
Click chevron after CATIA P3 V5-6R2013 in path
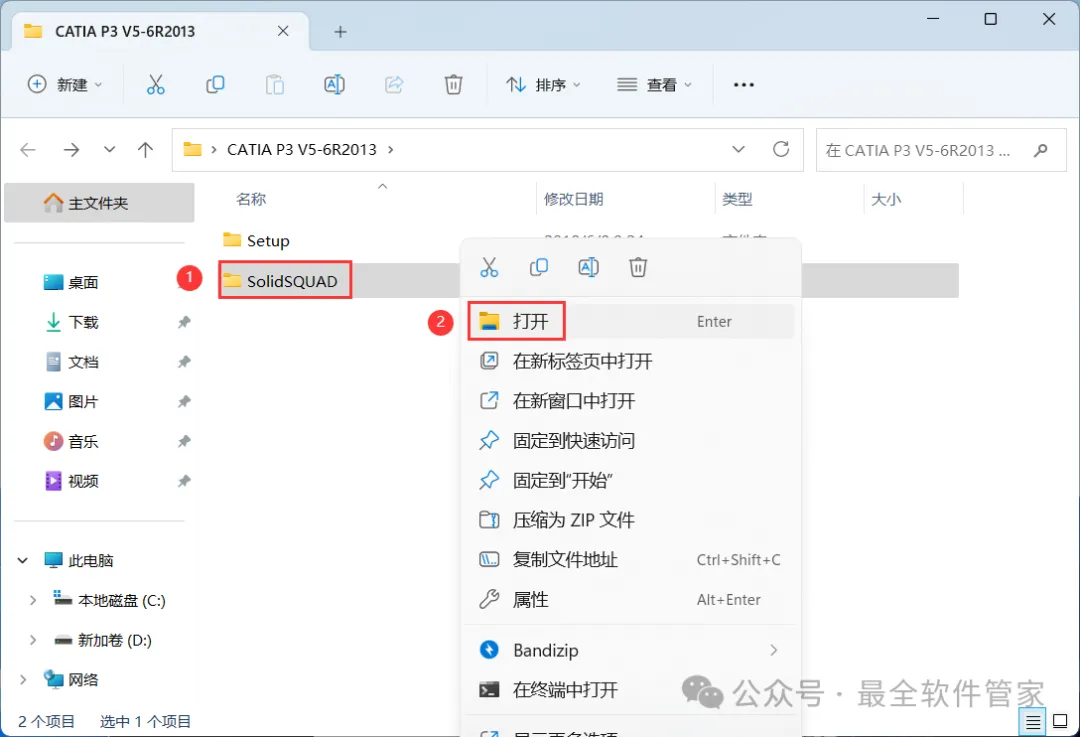pos(391,149)
